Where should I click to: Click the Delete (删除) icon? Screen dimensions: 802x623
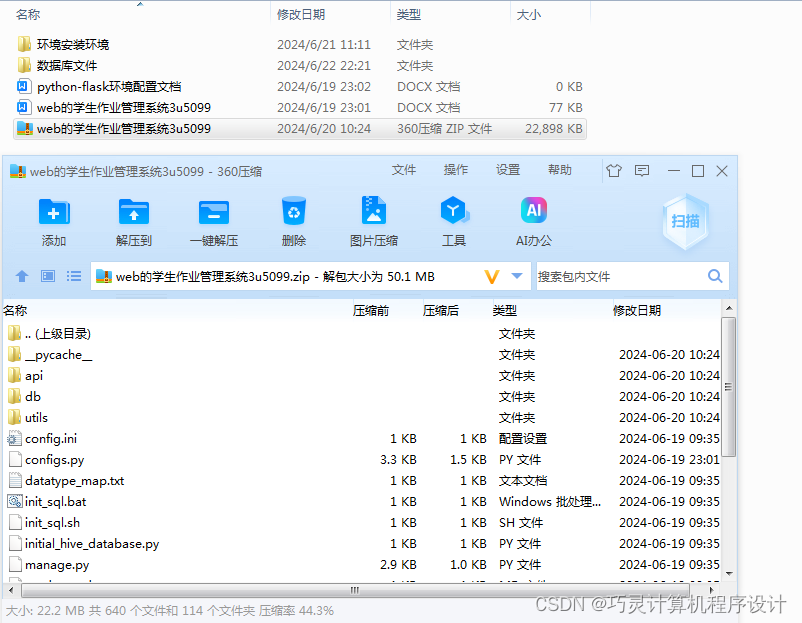tap(293, 214)
